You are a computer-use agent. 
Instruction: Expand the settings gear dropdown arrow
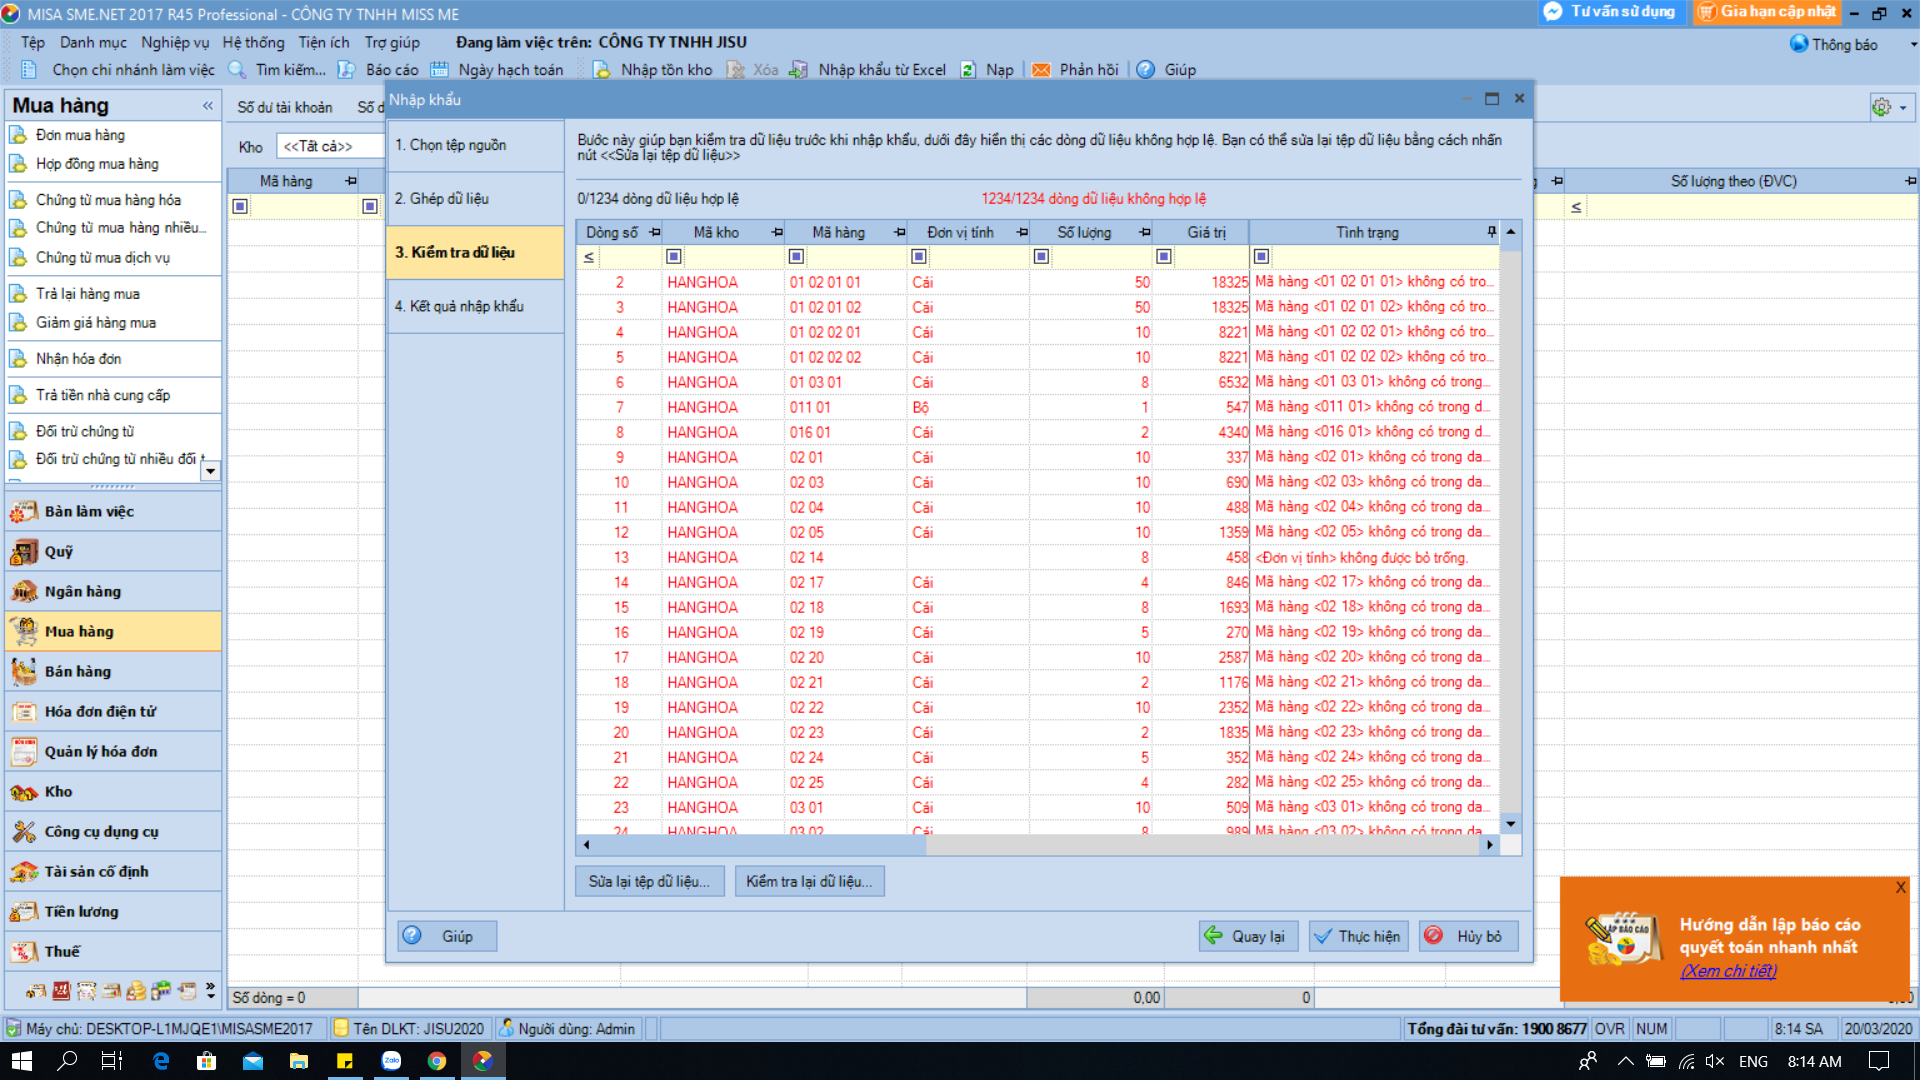tap(1903, 108)
